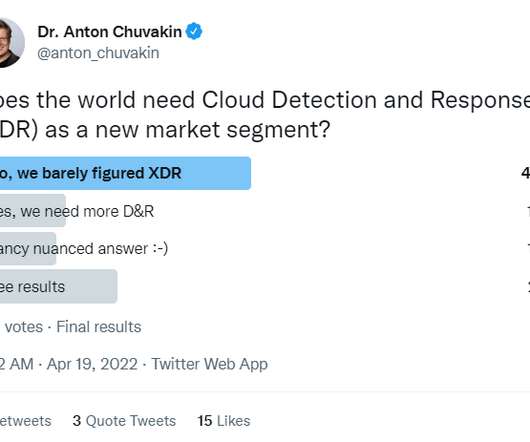Image resolution: width=530 pixels, height=442 pixels.
Task: Open Dr. Anton Chuvakin's profile picture
Action: pyautogui.click(x=10, y=42)
